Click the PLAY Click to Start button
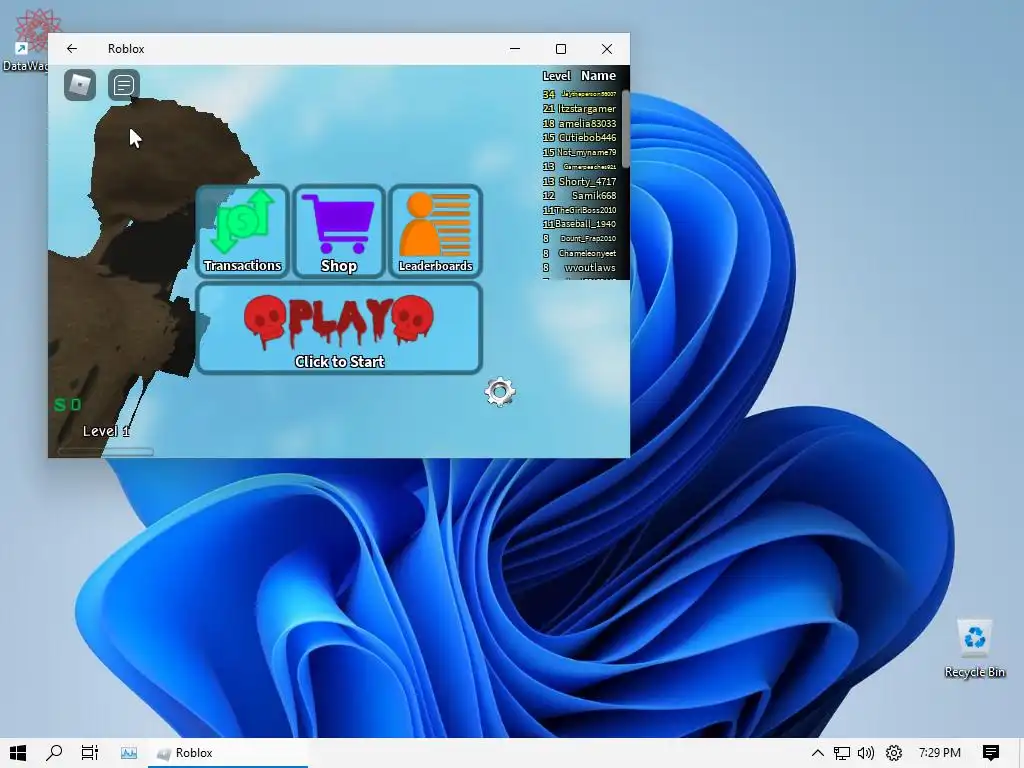1024x768 pixels. (x=339, y=328)
